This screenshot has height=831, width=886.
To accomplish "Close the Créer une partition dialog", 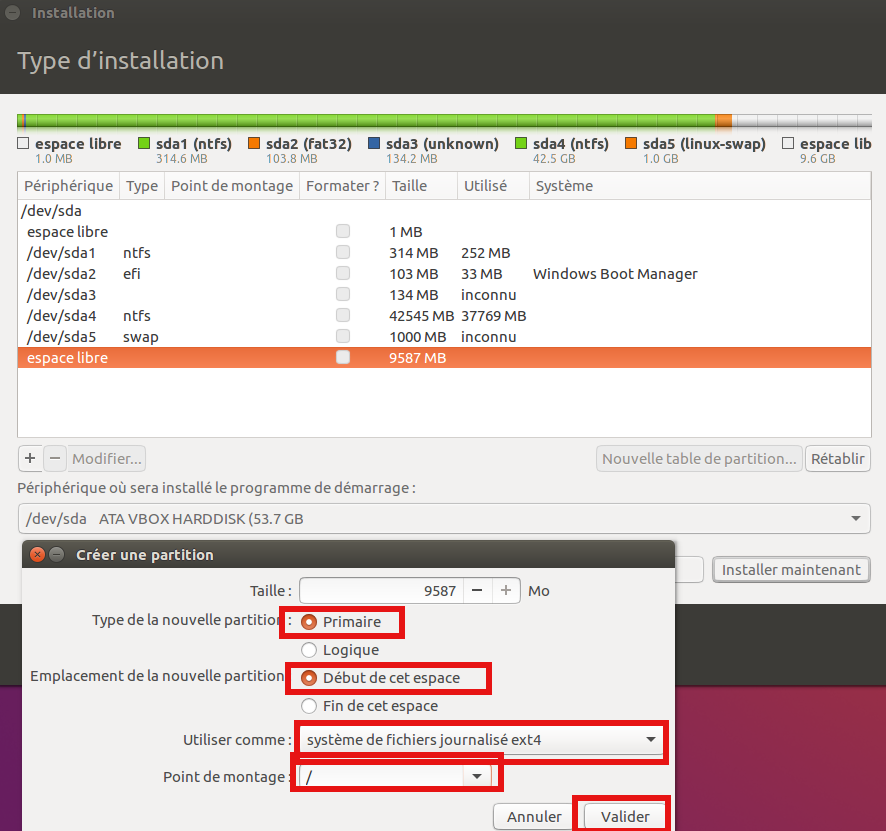I will (x=37, y=555).
